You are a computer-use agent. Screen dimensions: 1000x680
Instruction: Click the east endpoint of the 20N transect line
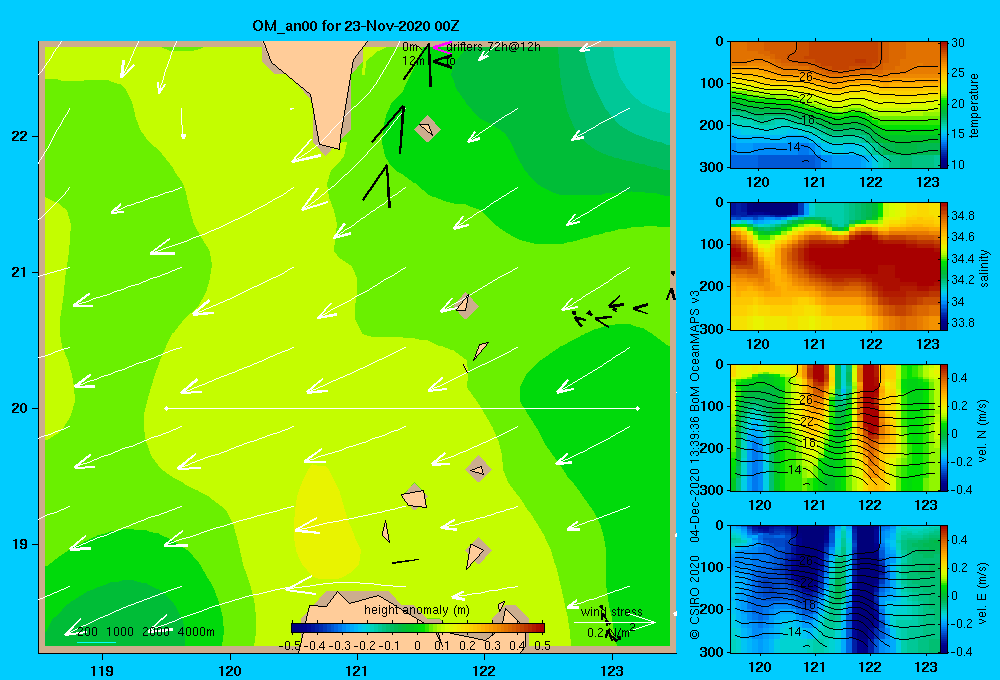[637, 408]
